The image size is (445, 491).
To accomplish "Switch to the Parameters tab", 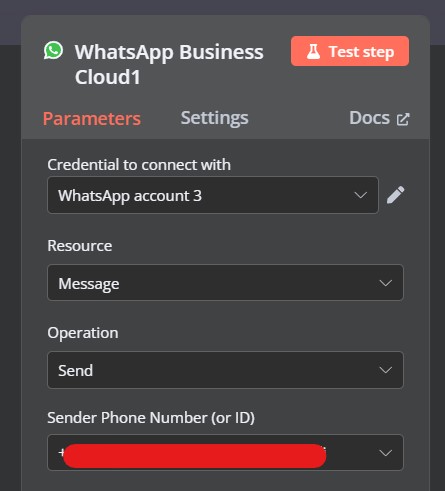I will click(x=92, y=119).
